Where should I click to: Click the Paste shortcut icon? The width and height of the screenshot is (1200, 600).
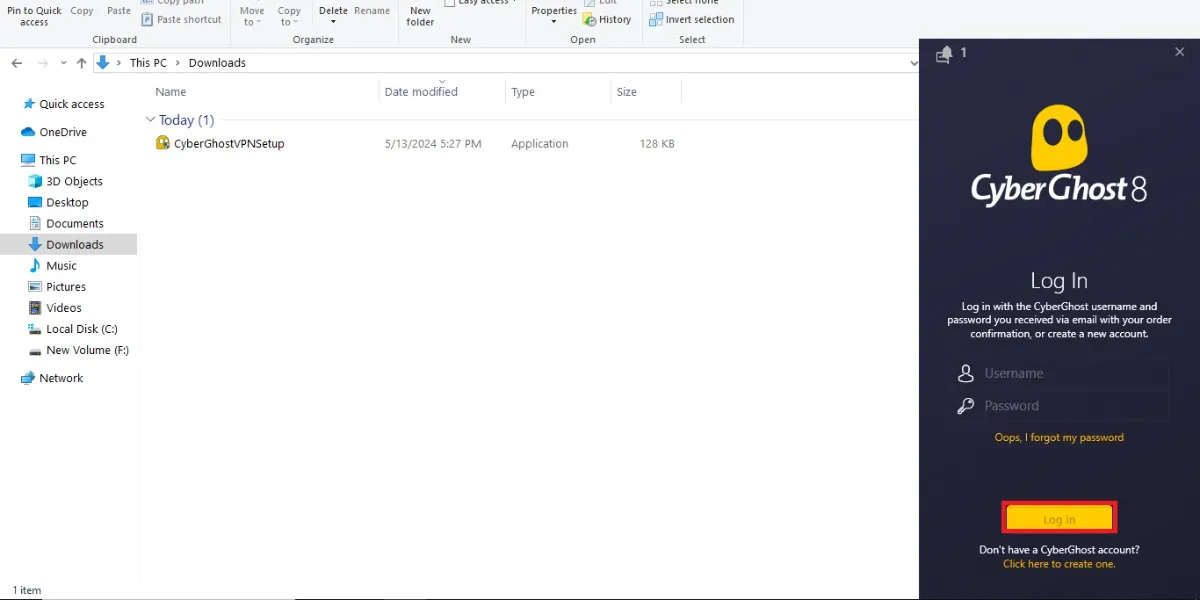147,19
